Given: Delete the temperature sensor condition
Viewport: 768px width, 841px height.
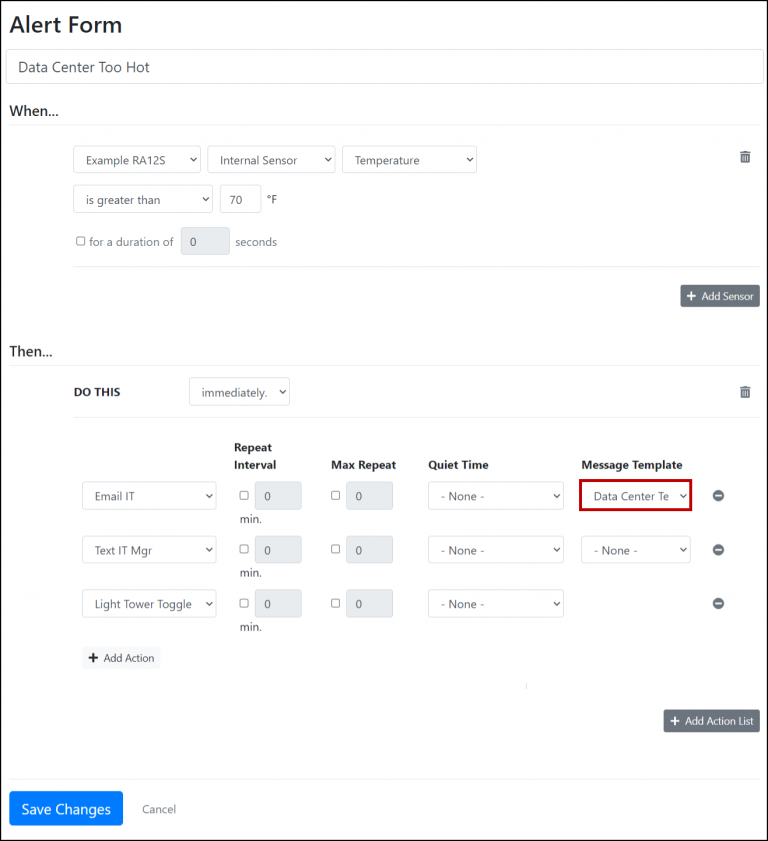Looking at the screenshot, I should [745, 156].
